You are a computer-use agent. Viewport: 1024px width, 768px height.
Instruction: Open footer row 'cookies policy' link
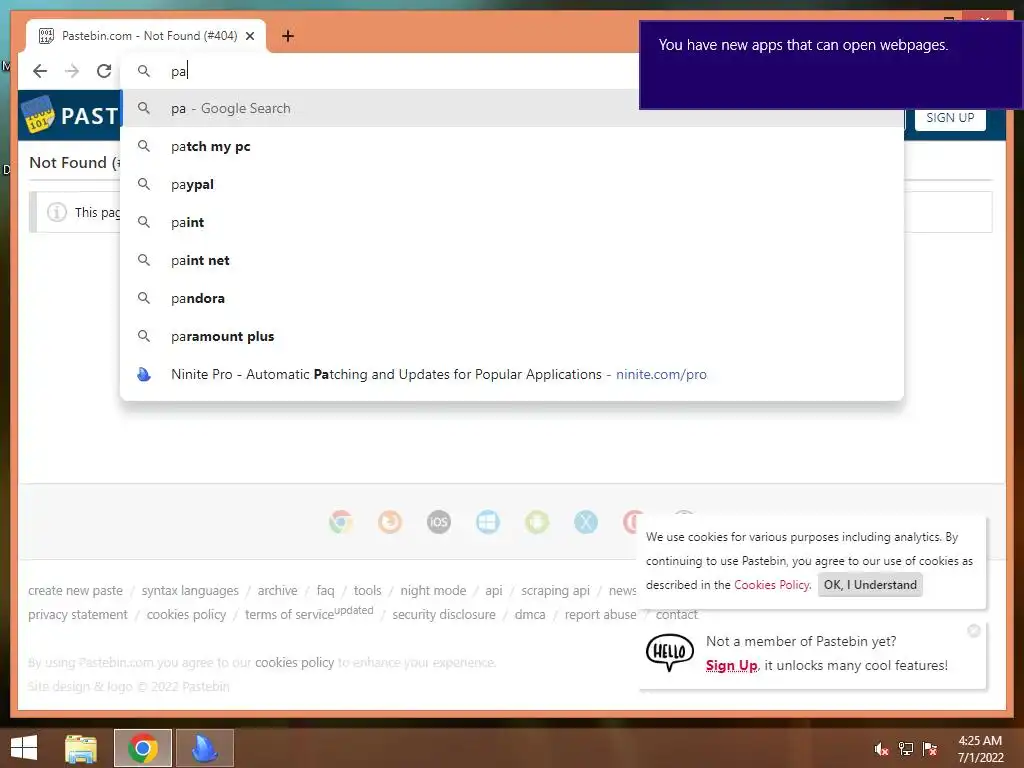[186, 615]
